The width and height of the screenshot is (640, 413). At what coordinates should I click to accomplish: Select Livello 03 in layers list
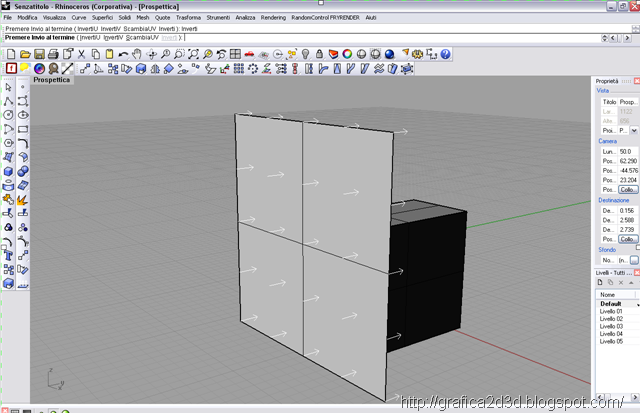(611, 326)
